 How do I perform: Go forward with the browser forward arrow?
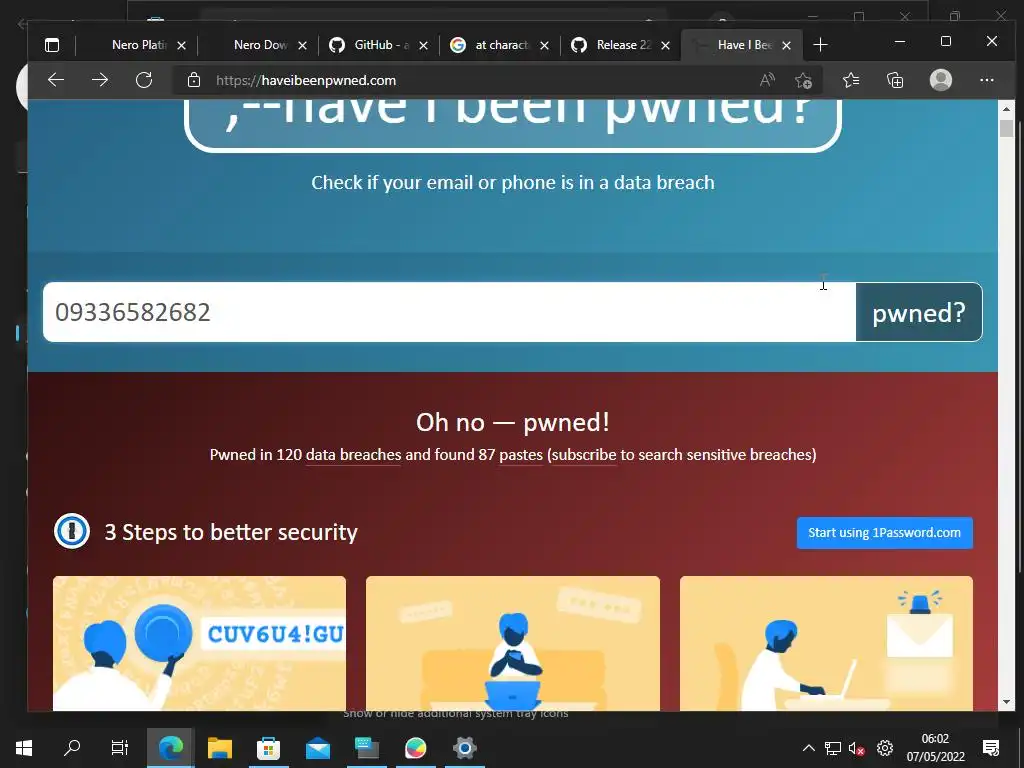coord(100,80)
